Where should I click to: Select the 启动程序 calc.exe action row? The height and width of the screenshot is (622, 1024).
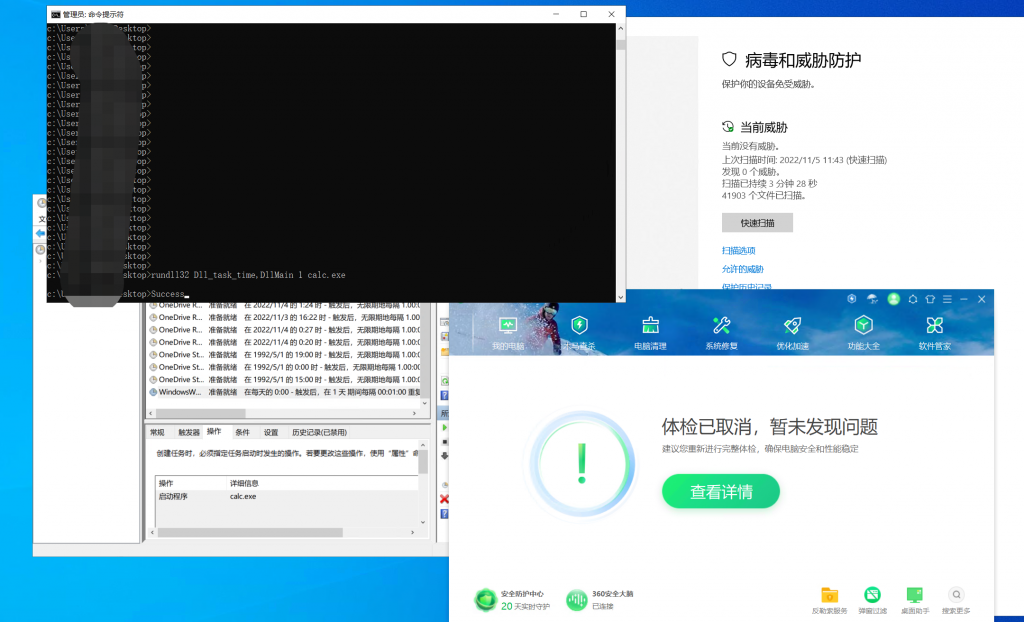click(x=287, y=497)
